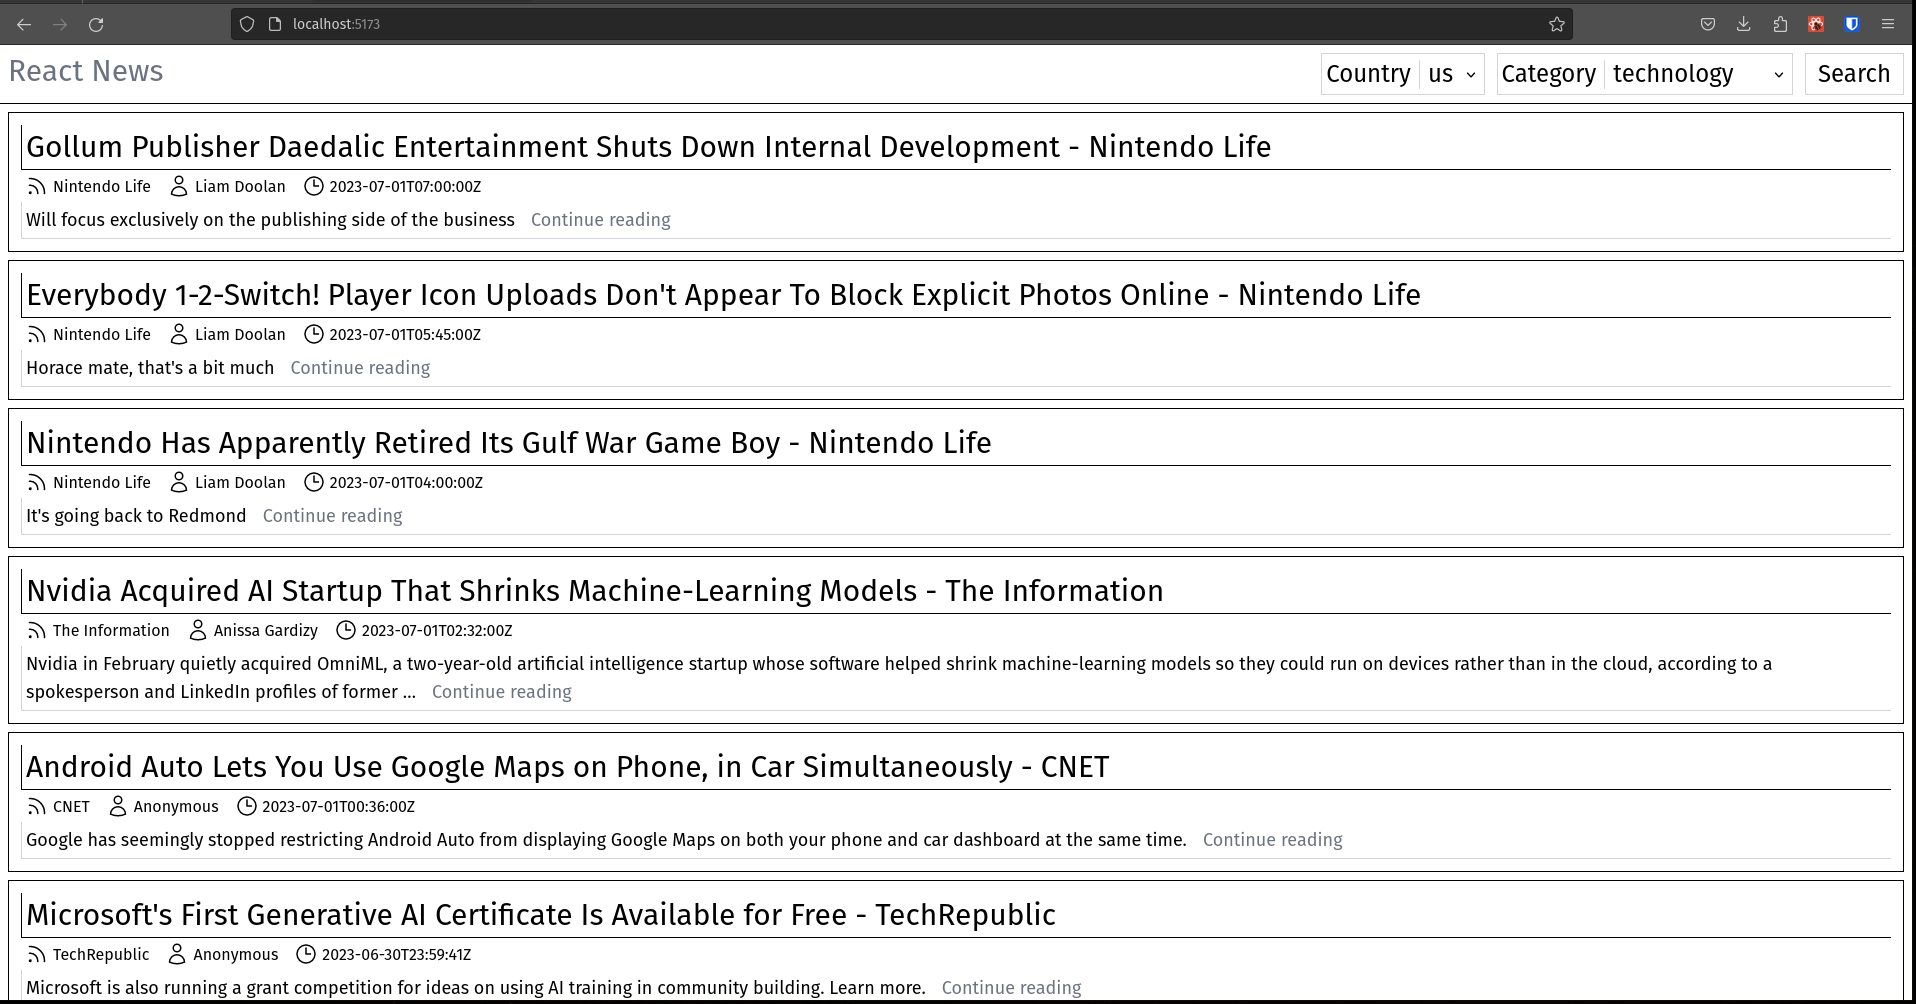Viewport: 1916px width, 1004px height.
Task: Click headline Everybody 1-2-Switch Player Icon Uploads
Action: (x=723, y=295)
